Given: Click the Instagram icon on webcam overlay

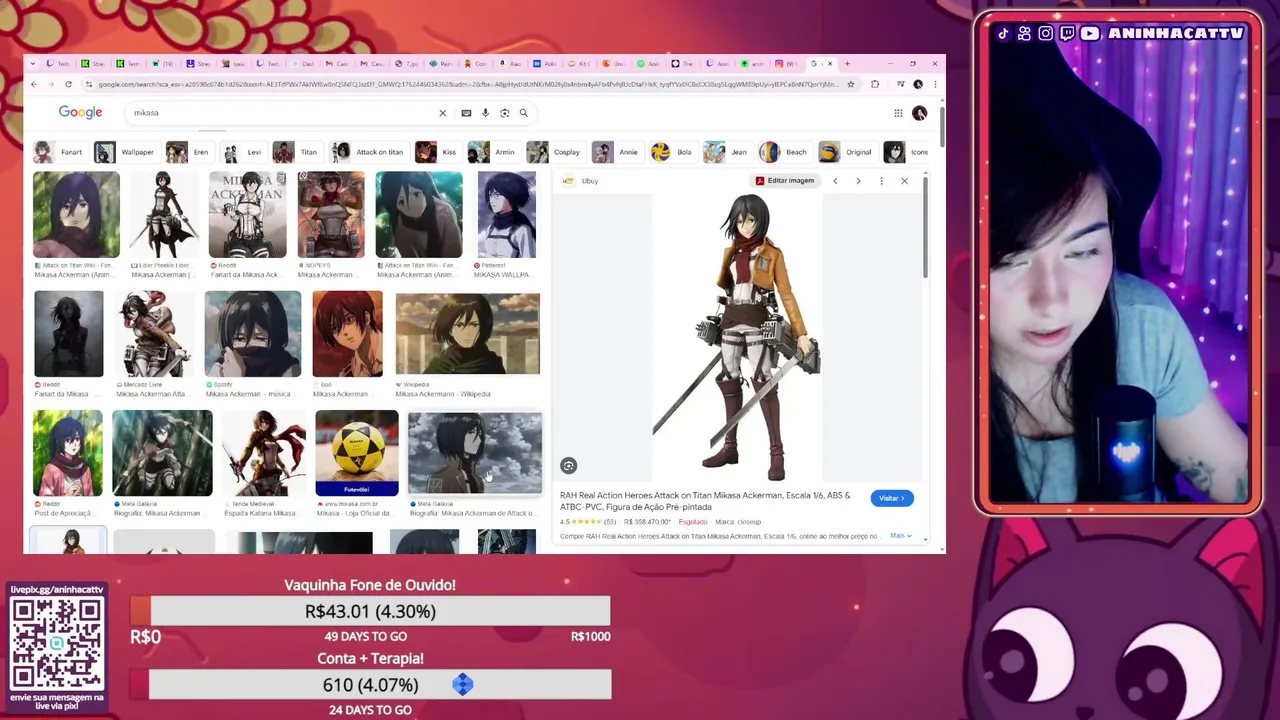Looking at the screenshot, I should tap(1045, 33).
